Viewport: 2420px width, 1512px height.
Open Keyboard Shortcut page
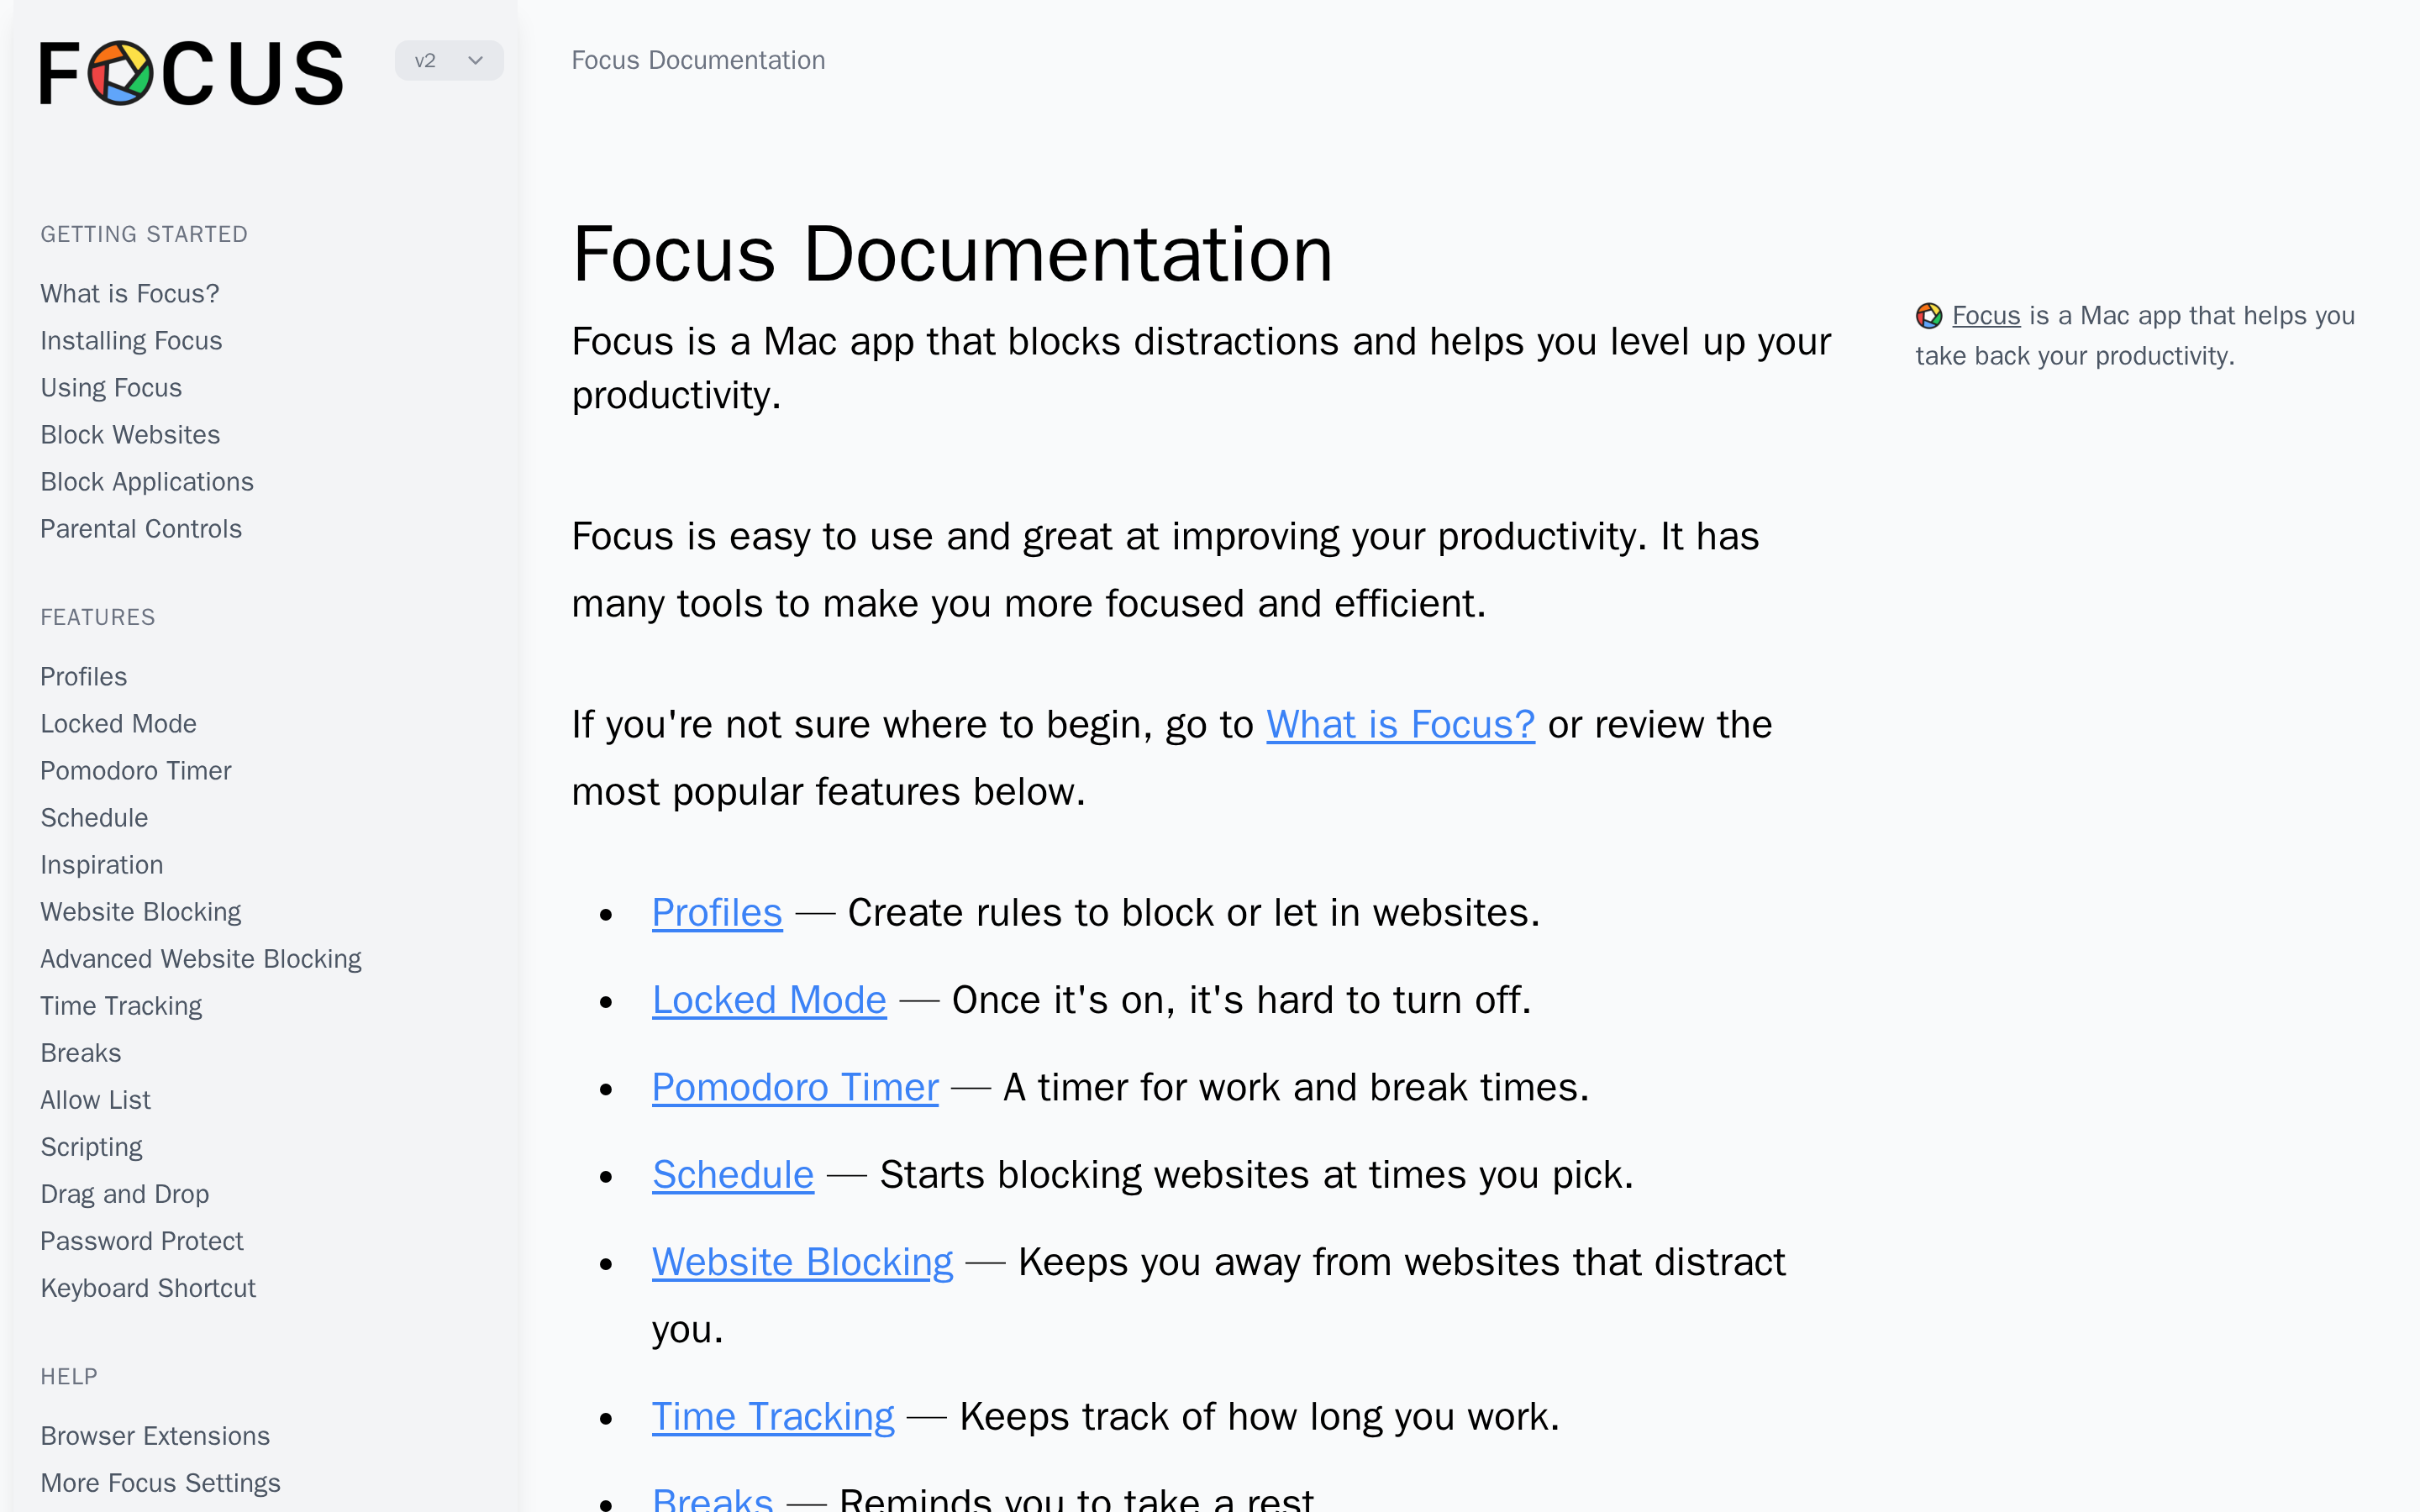[148, 1287]
